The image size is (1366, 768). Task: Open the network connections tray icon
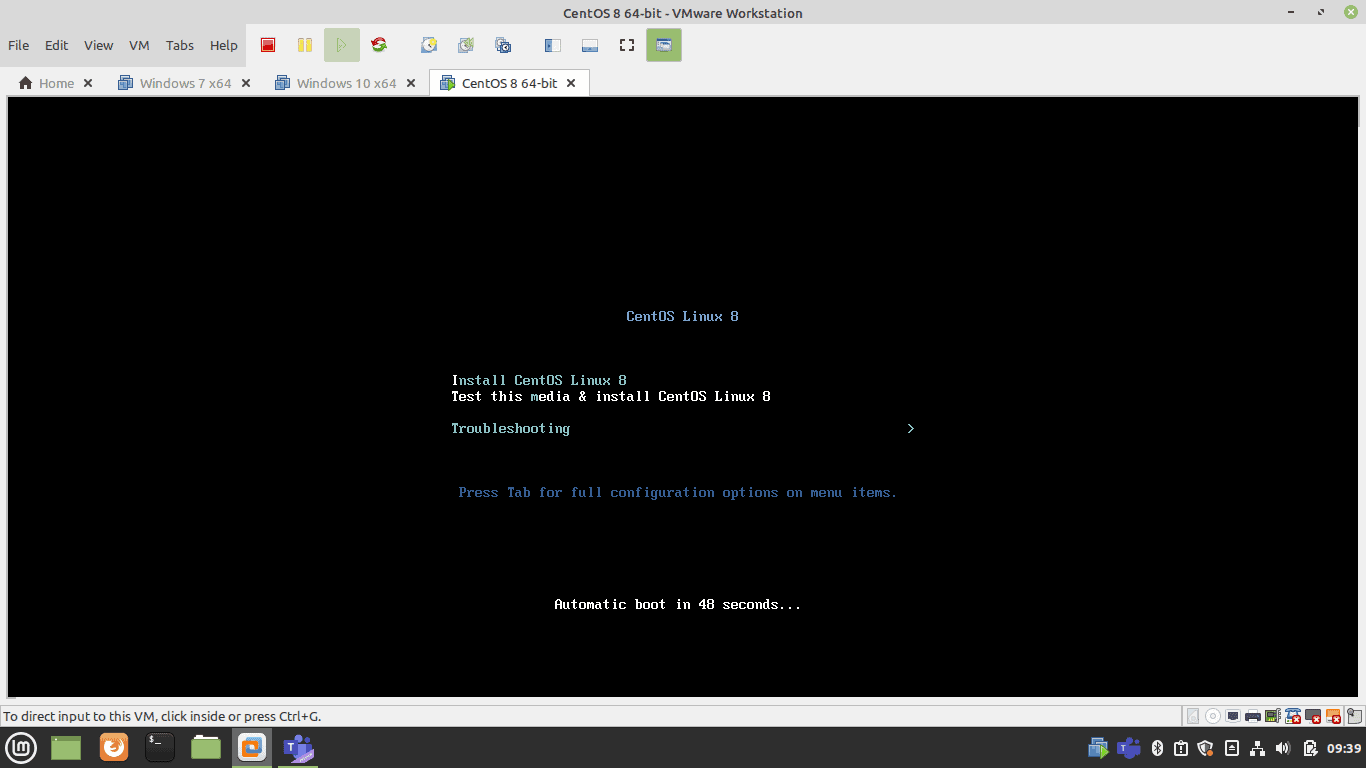1258,748
